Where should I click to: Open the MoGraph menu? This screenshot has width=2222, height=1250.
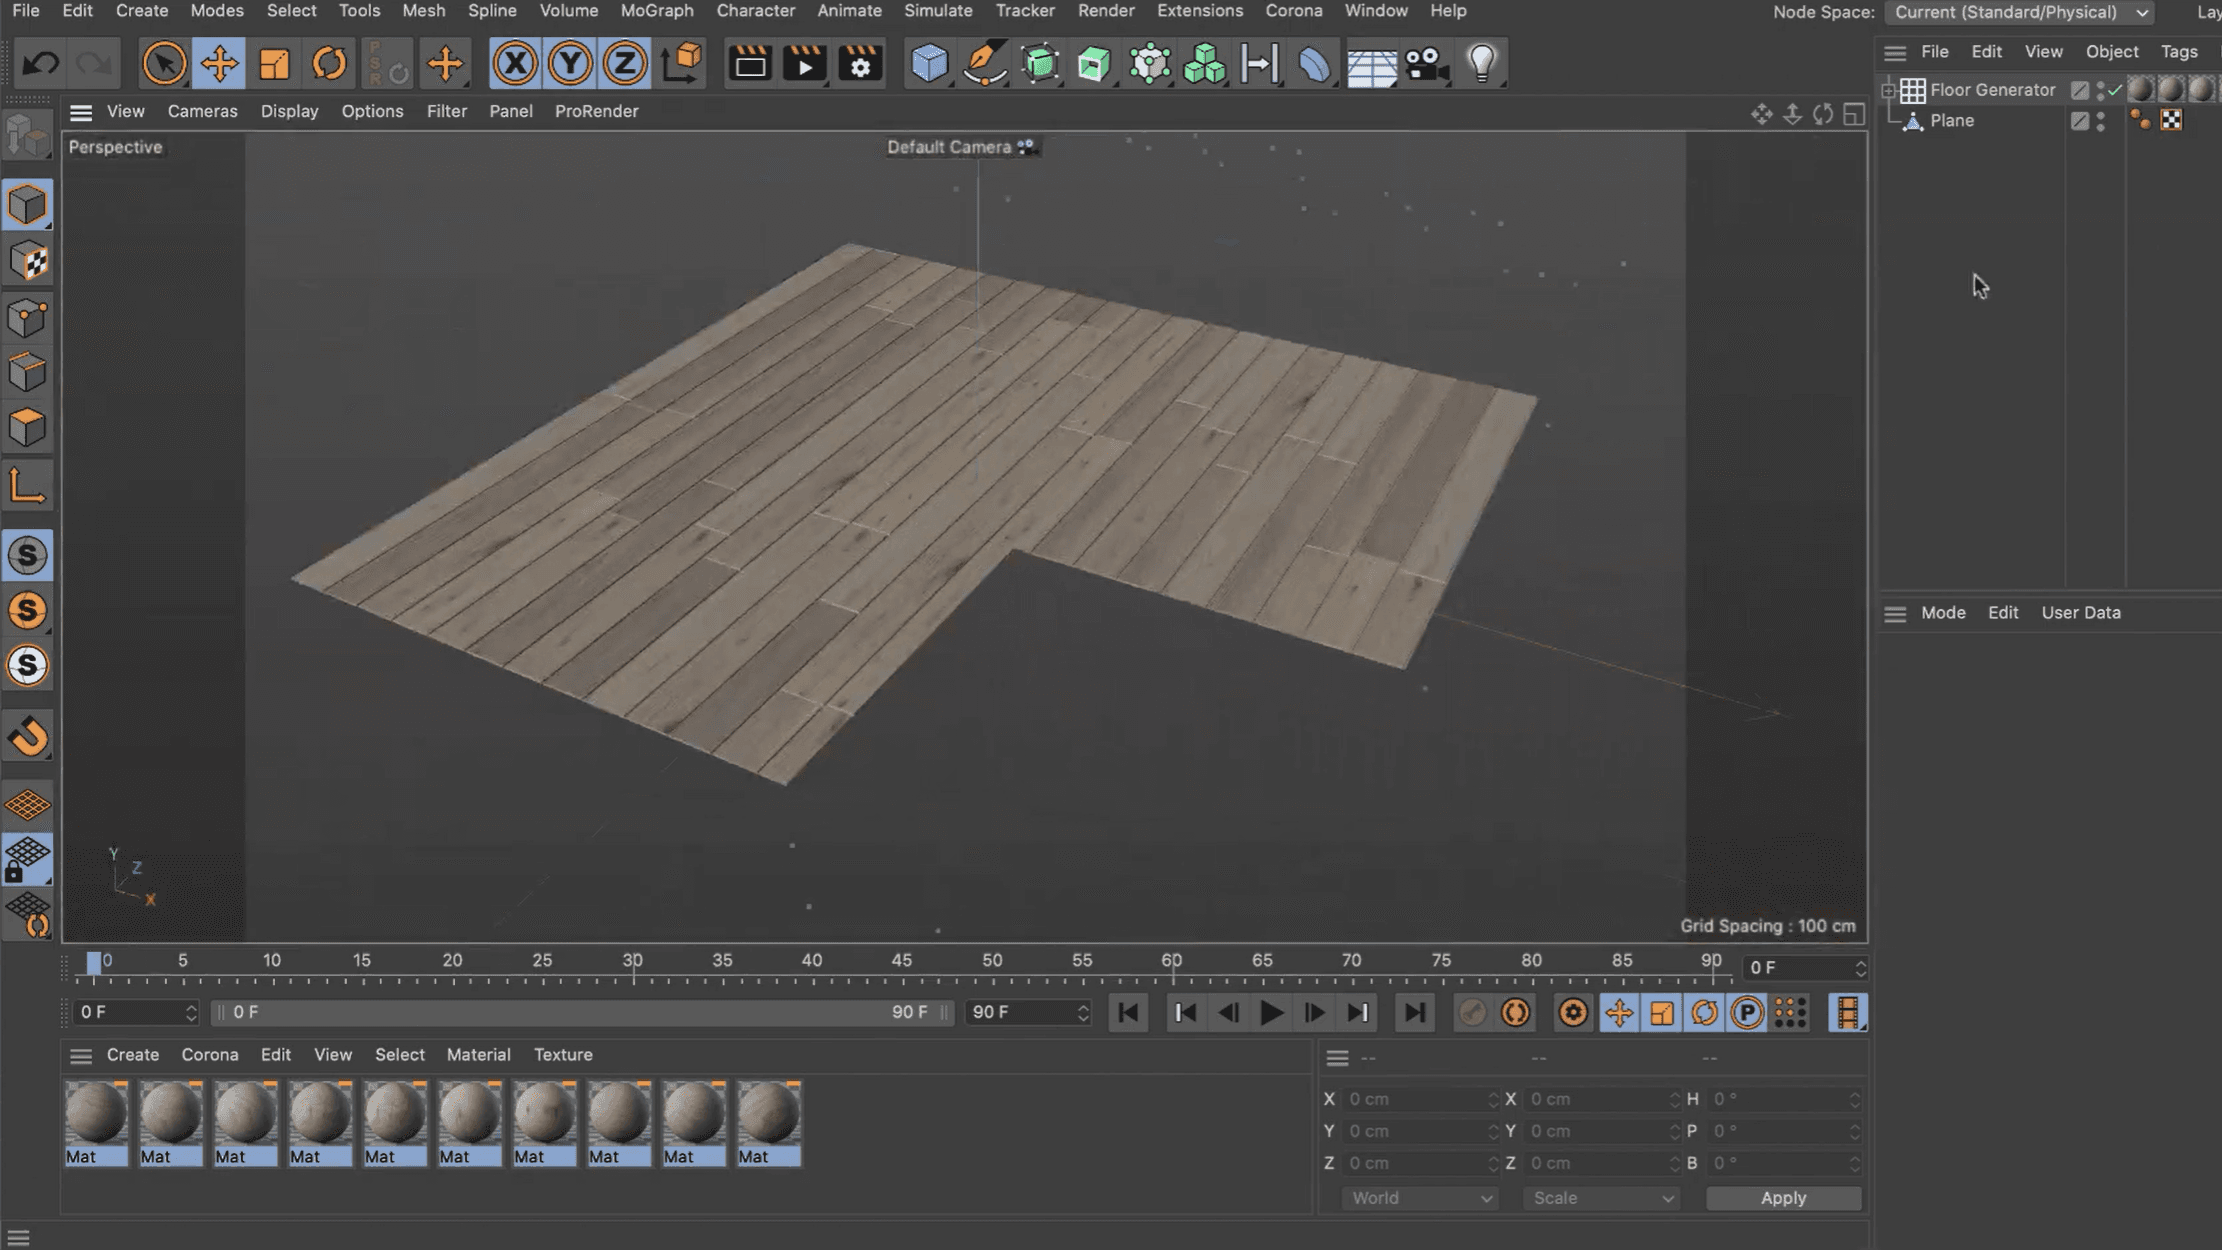656,11
